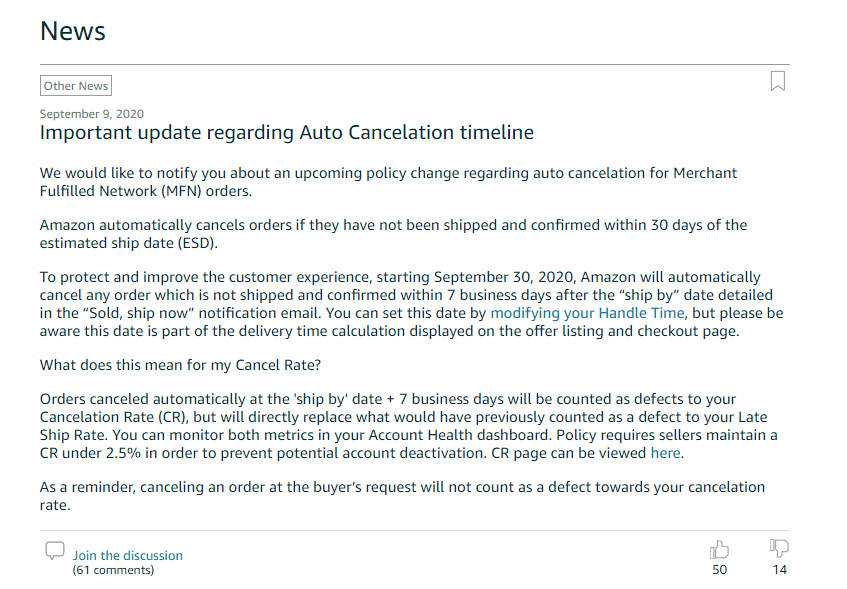Open the CR page 'here' link
847x589 pixels.
pyautogui.click(x=666, y=453)
